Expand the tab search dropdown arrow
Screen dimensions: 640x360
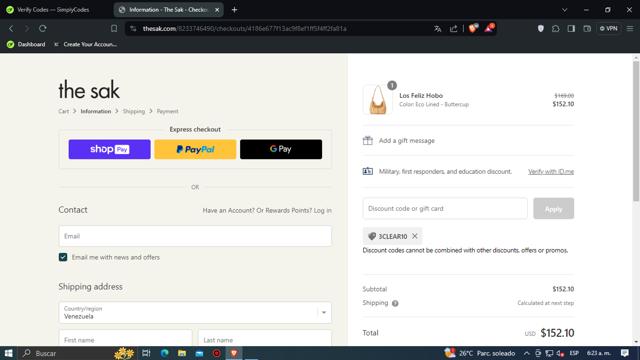coord(564,9)
